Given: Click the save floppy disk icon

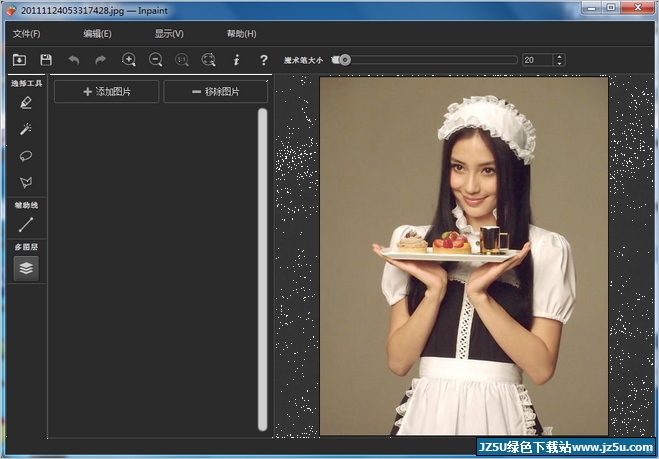Looking at the screenshot, I should [x=46, y=60].
